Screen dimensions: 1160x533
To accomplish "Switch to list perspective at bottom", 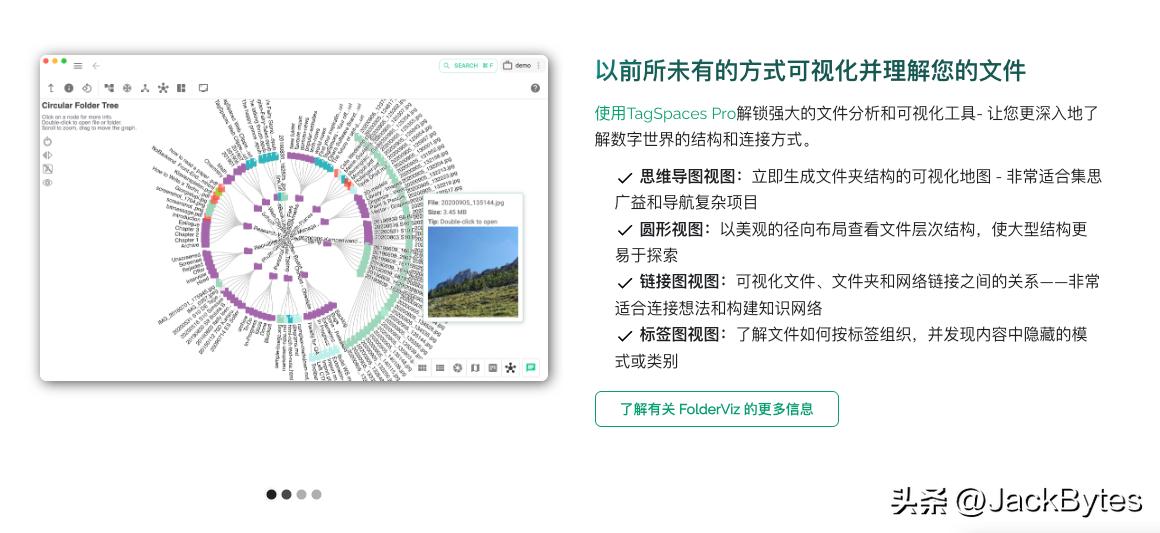I will (x=440, y=367).
